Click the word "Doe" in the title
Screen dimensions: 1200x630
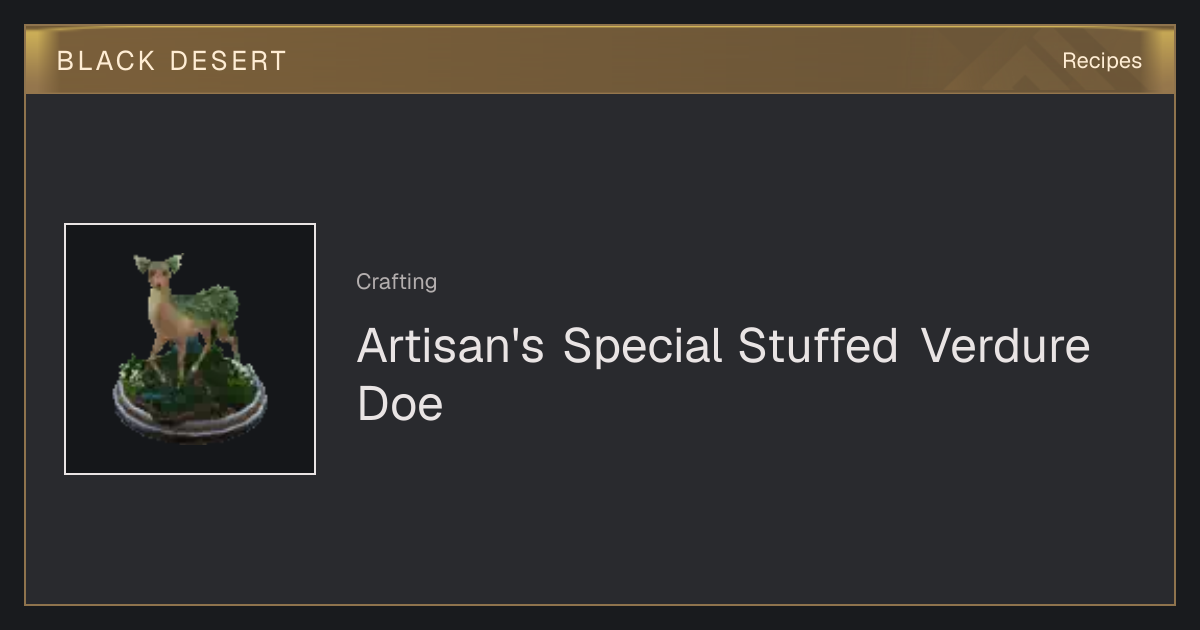click(x=400, y=405)
